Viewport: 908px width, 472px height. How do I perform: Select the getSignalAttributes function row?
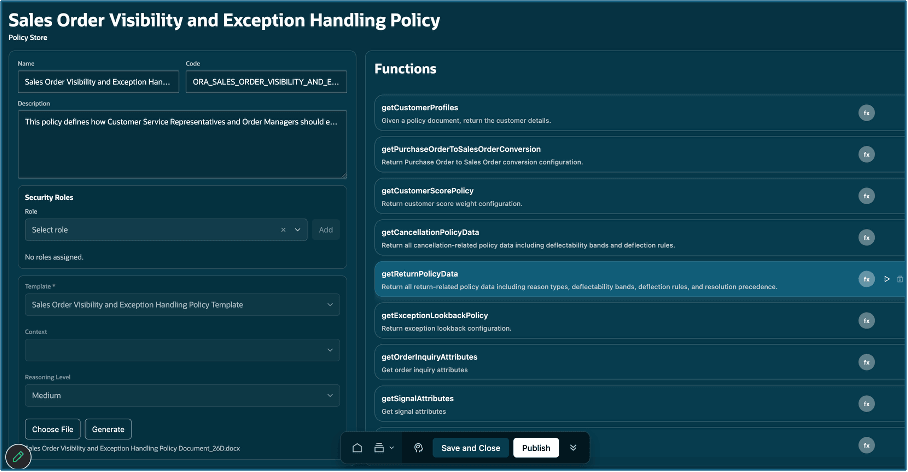640,404
